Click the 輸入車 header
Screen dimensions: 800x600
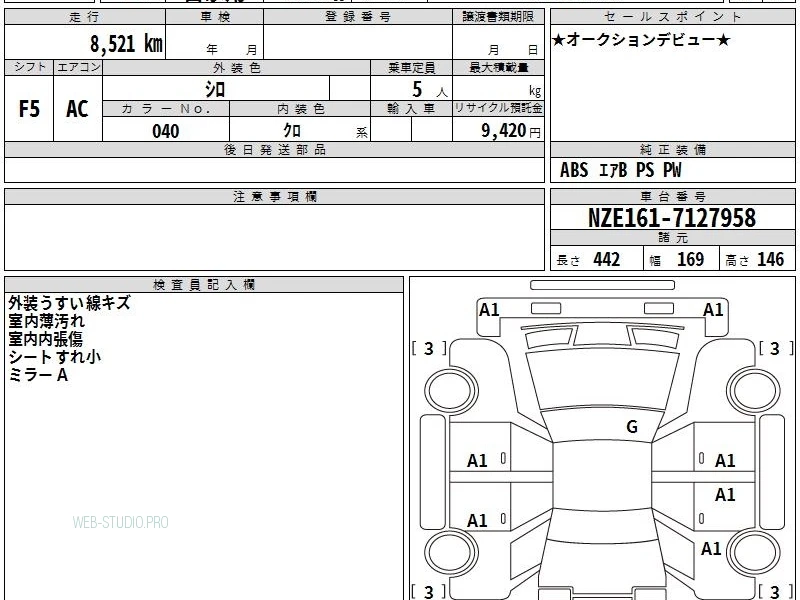[x=411, y=109]
